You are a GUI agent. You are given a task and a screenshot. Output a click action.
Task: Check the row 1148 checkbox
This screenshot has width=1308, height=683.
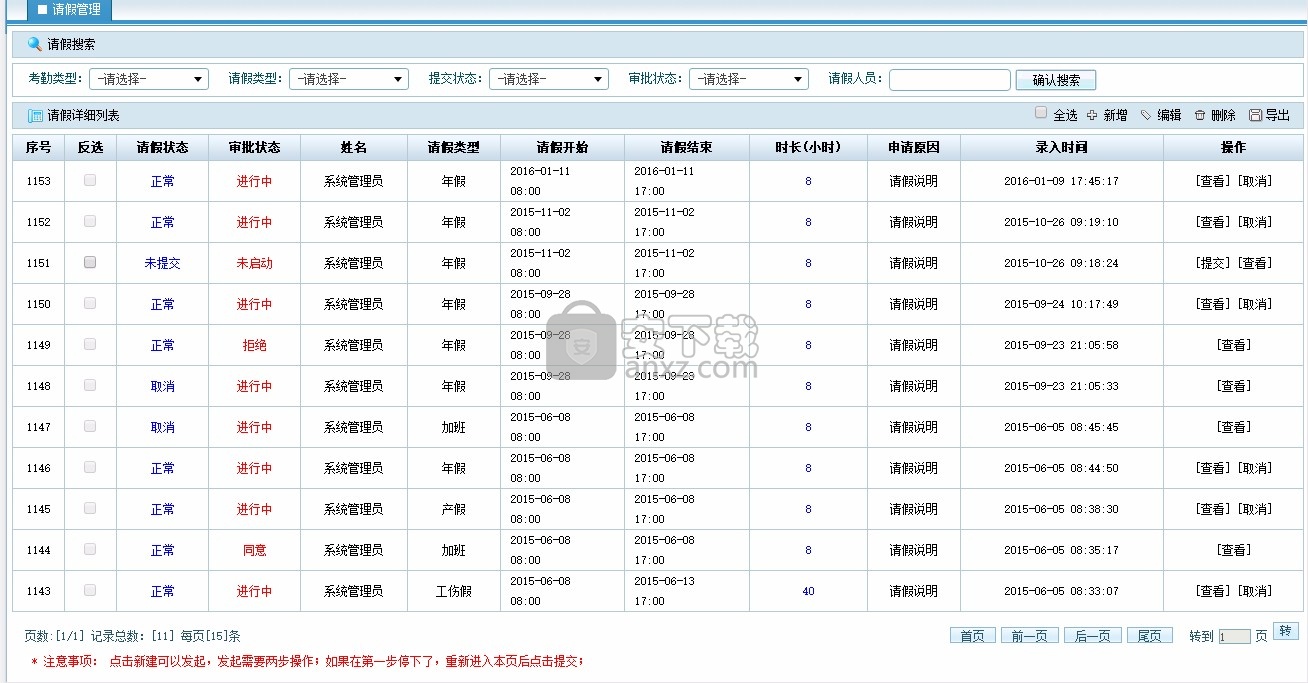pyautogui.click(x=90, y=385)
